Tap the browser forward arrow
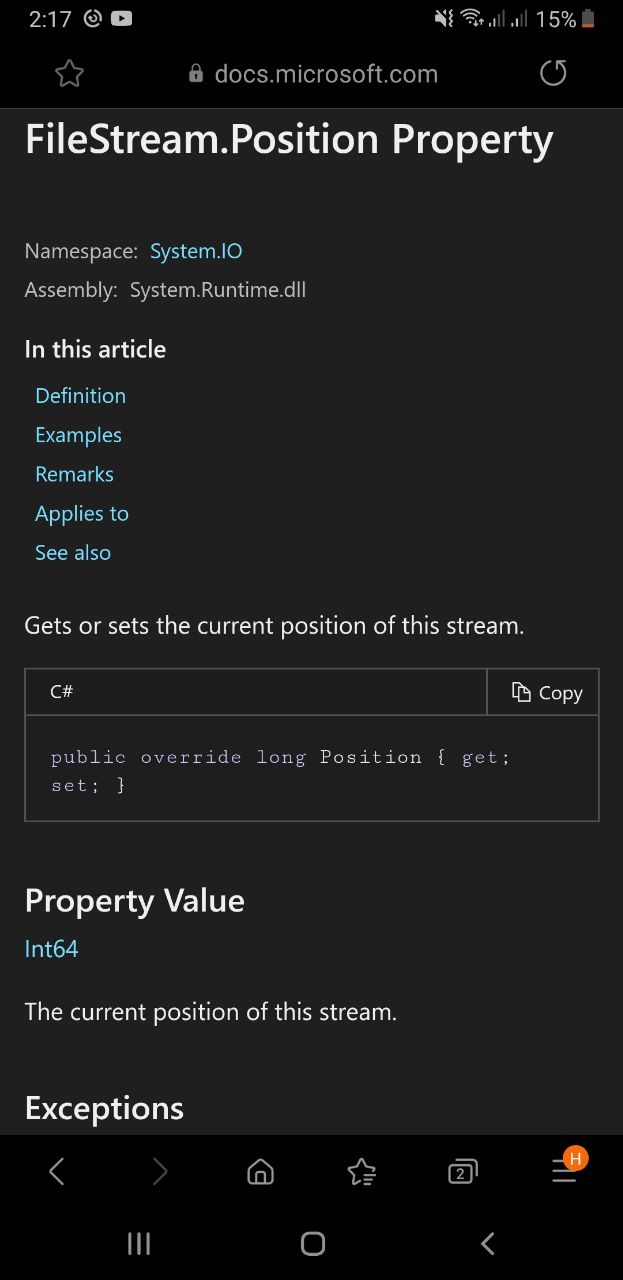The image size is (623, 1280). [x=159, y=1171]
